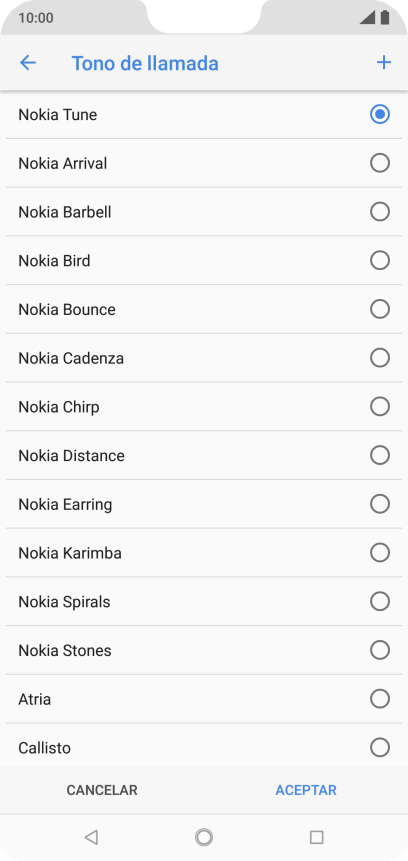Tap Android back navigation triangle
Image resolution: width=408 pixels, height=861 pixels.
[91, 837]
